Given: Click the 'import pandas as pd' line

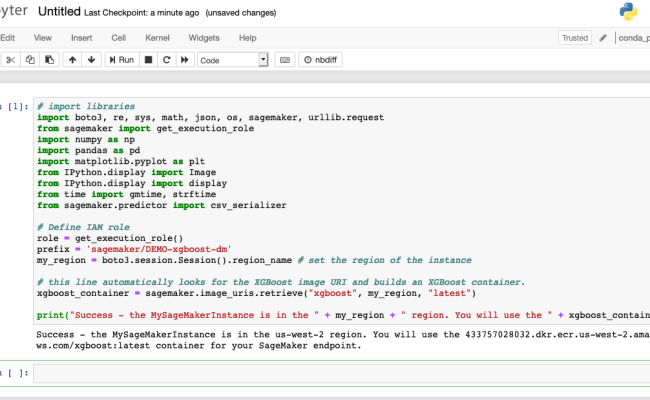Looking at the screenshot, I should [88, 150].
